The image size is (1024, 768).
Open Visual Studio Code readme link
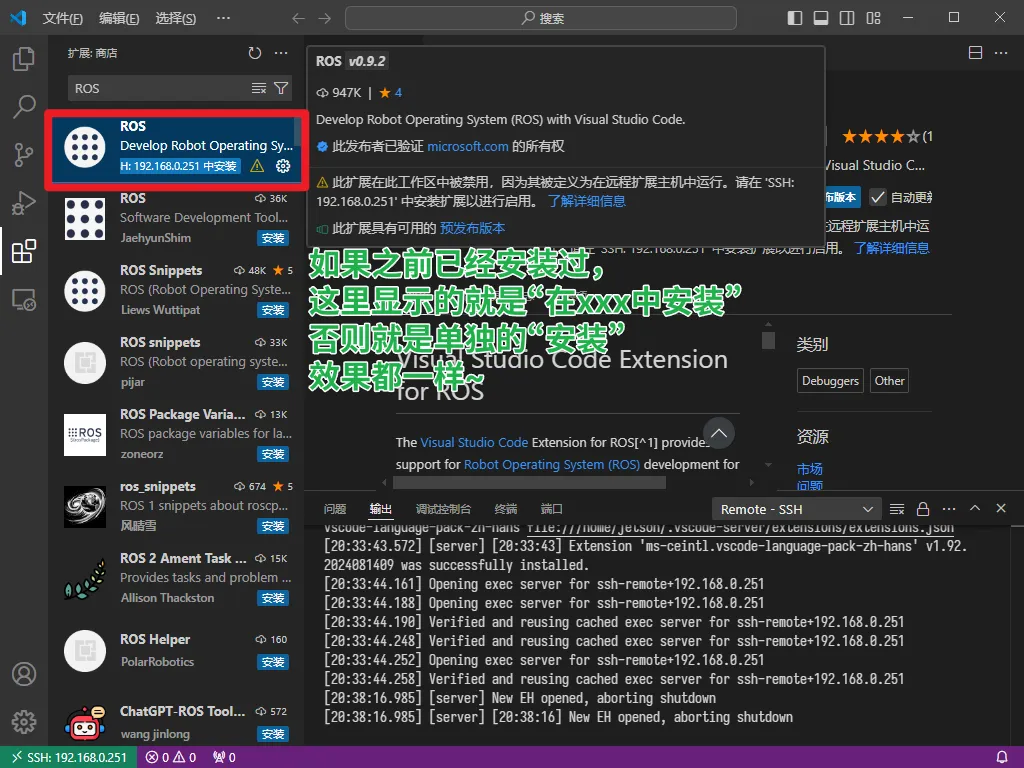pos(473,442)
